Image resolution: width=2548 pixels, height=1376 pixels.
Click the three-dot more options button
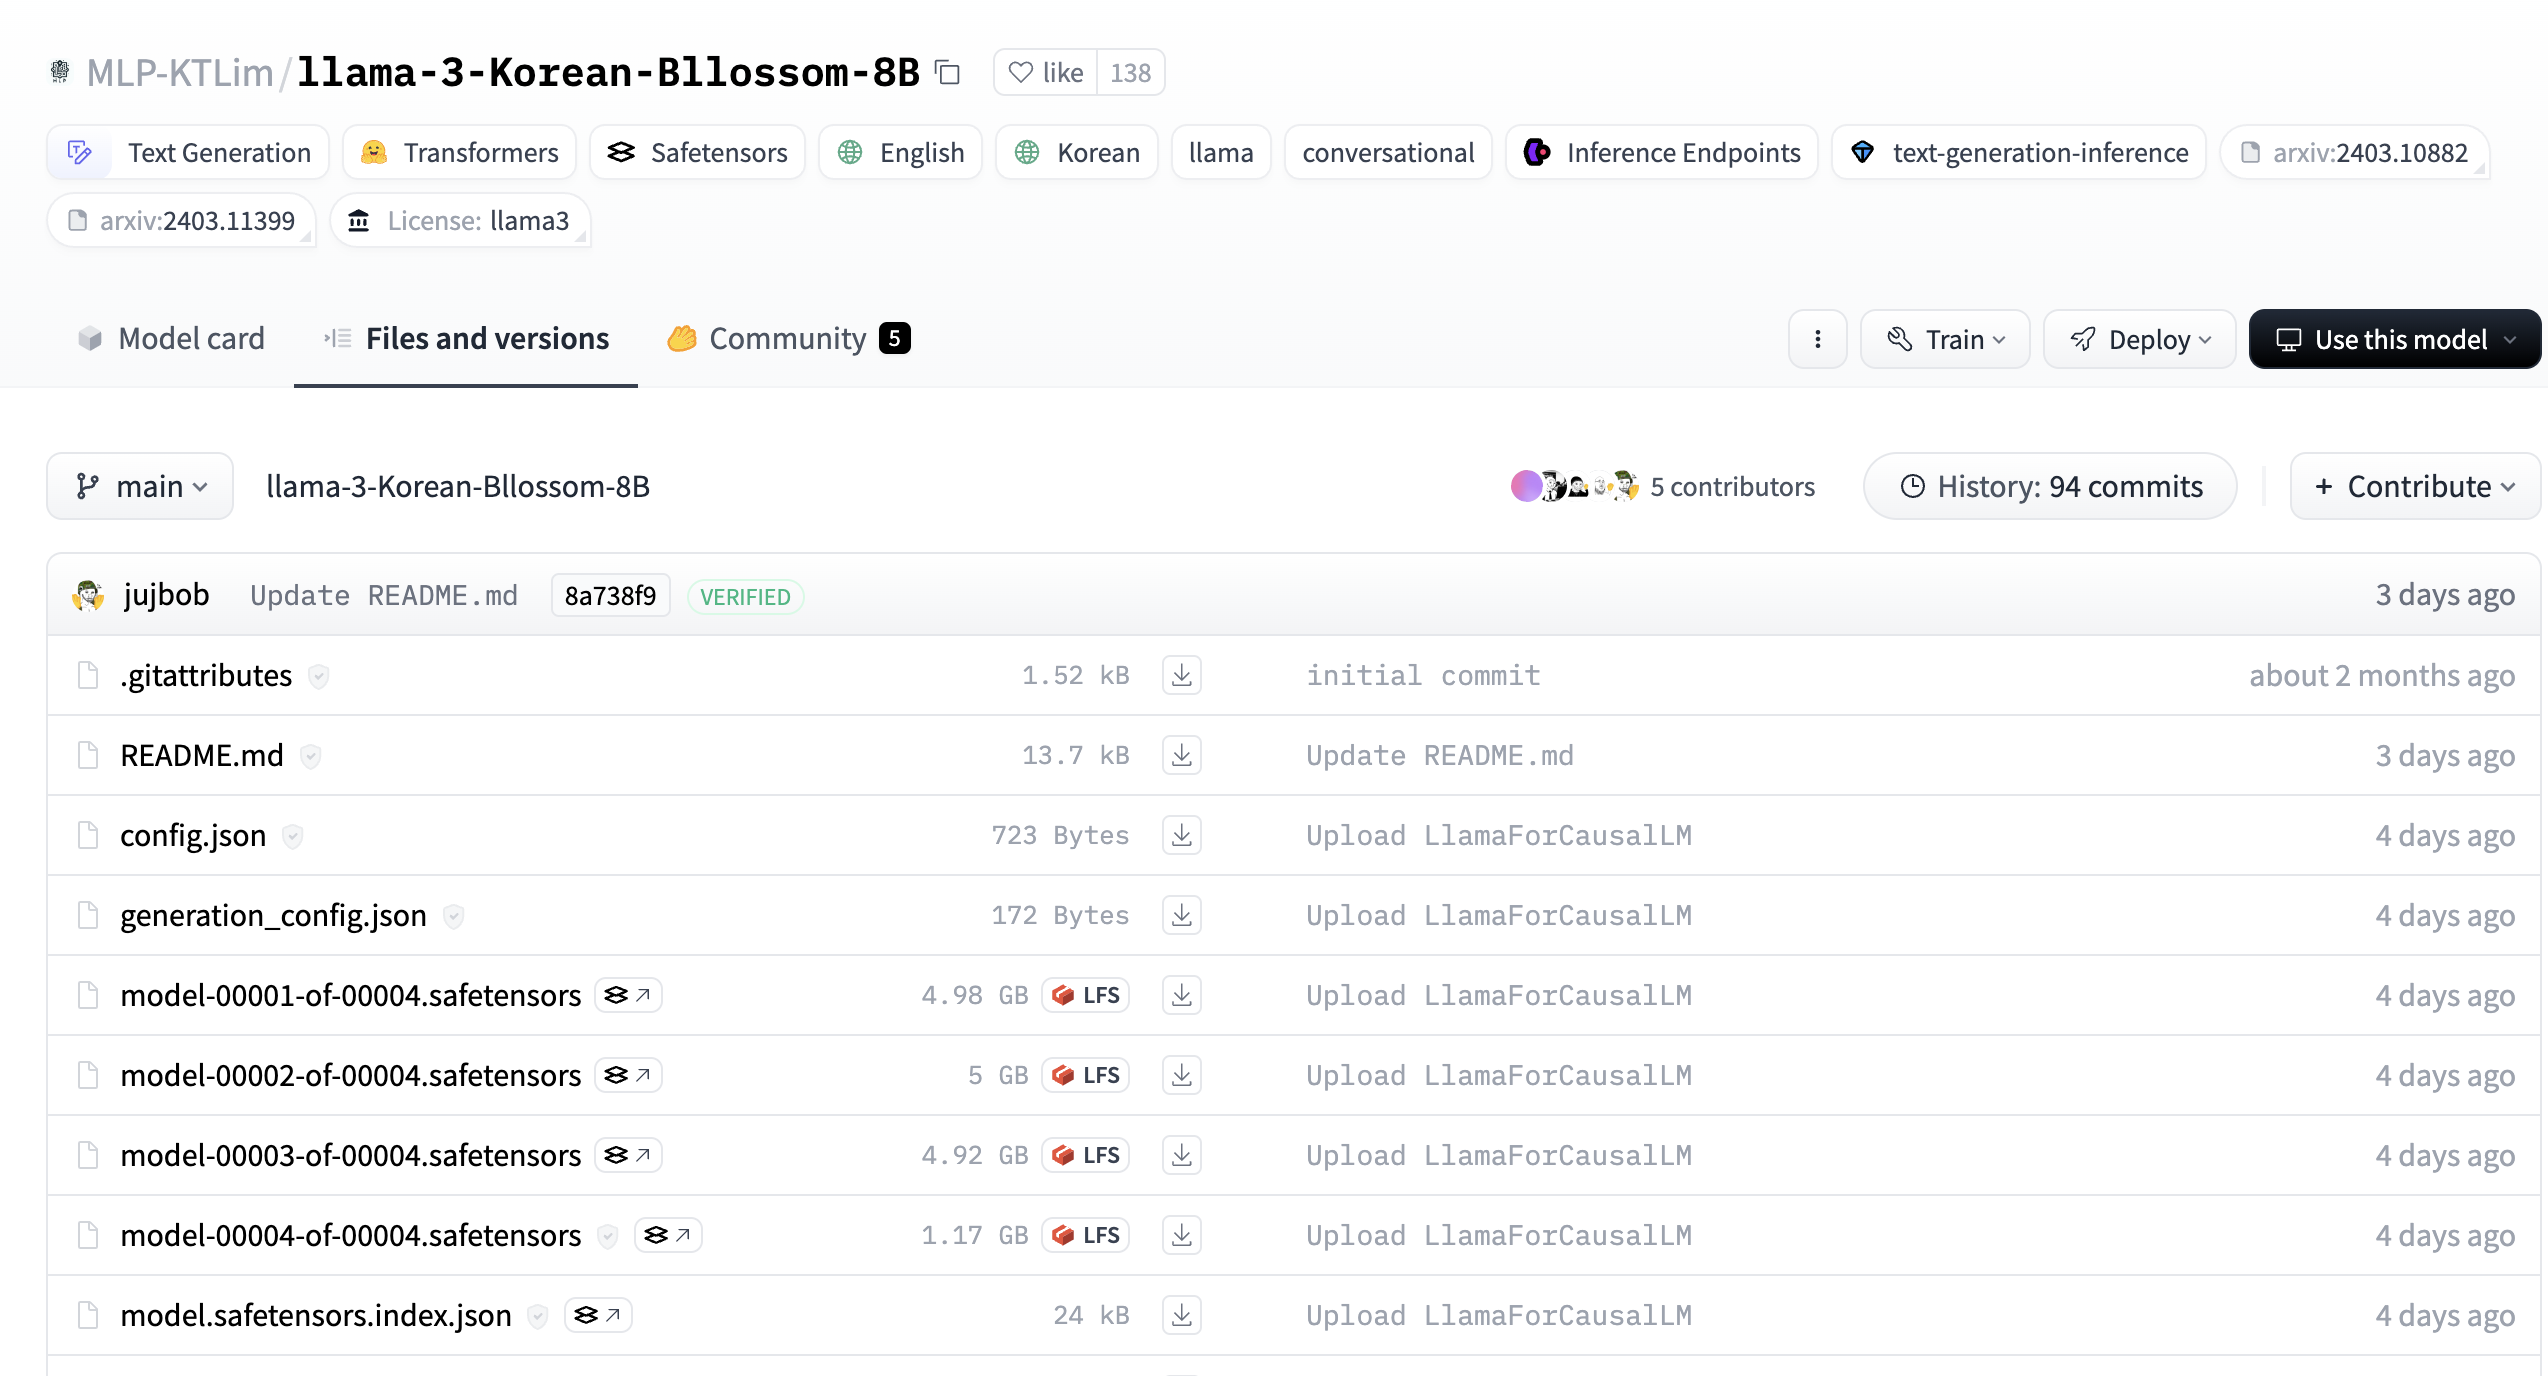[1817, 339]
